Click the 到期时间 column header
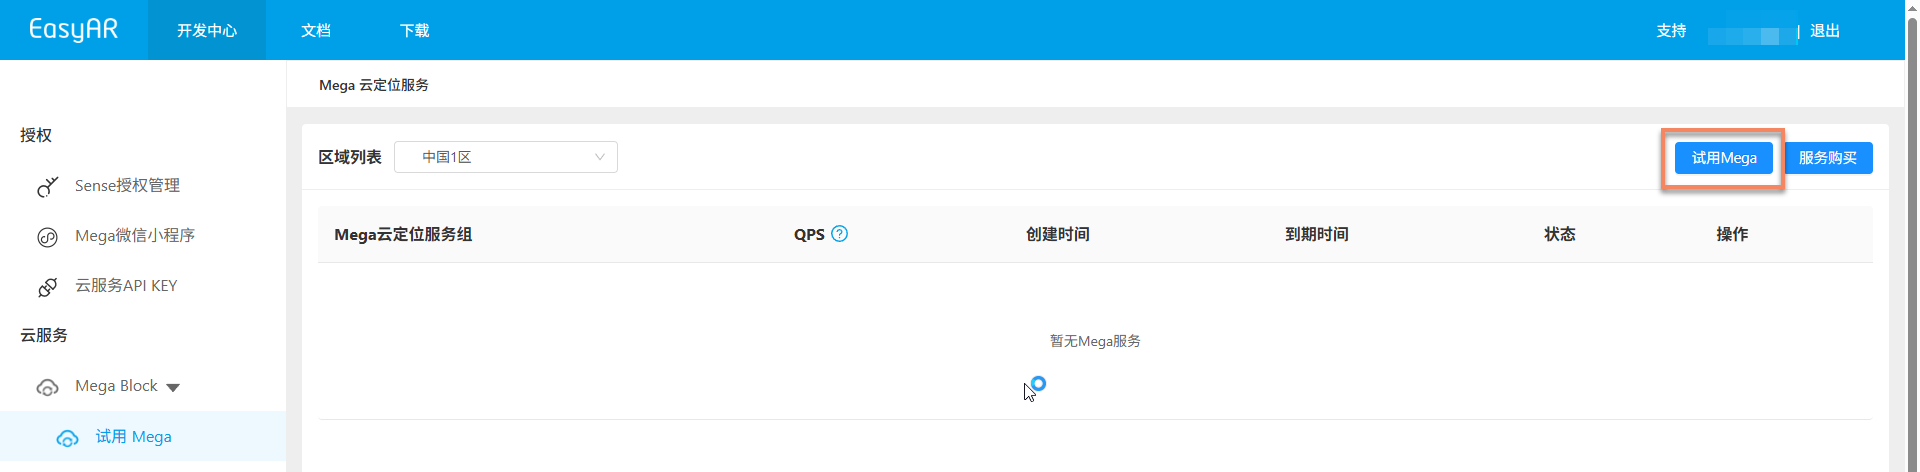The image size is (1920, 472). tap(1316, 235)
